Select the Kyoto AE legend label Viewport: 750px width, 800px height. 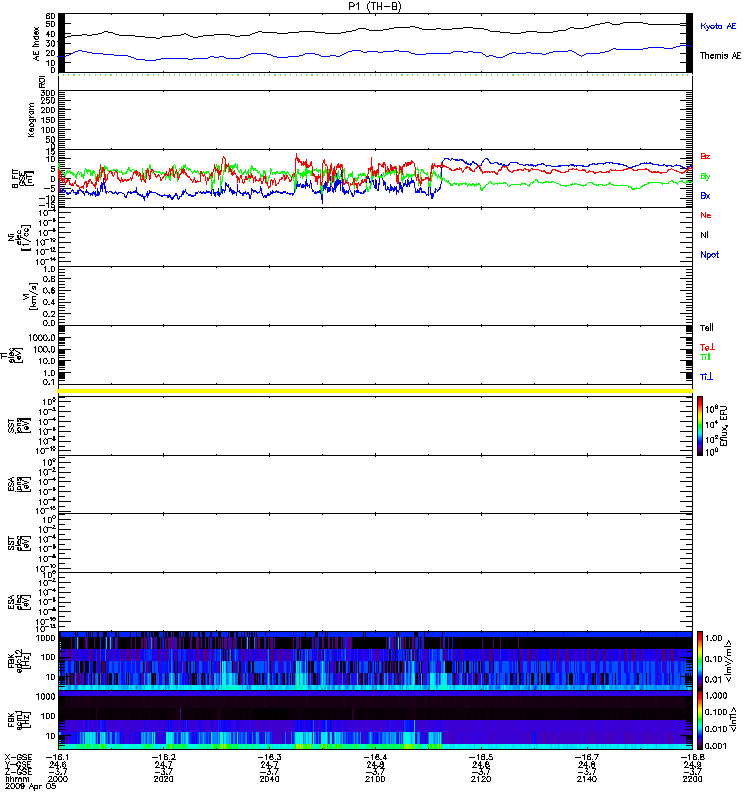tap(718, 26)
